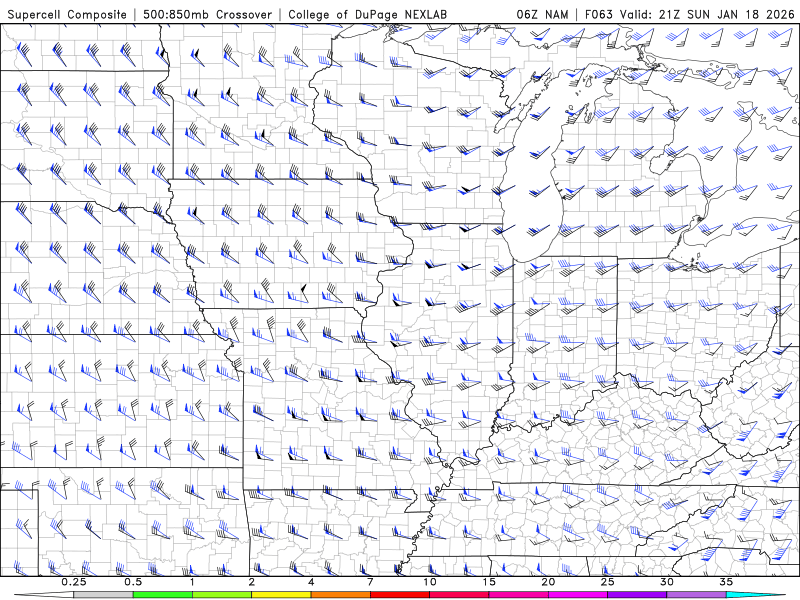800x600 pixels.
Task: Click the legend value 35
Action: [726, 582]
